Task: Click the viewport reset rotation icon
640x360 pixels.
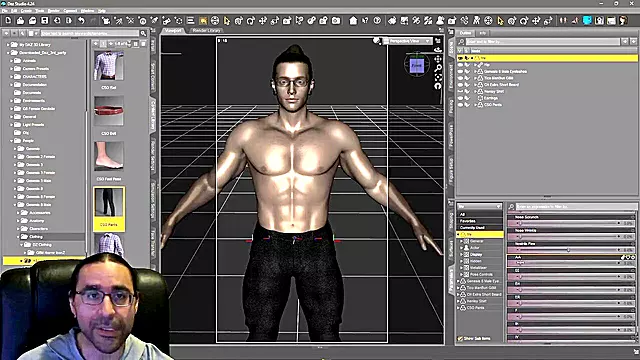Action: (x=438, y=86)
